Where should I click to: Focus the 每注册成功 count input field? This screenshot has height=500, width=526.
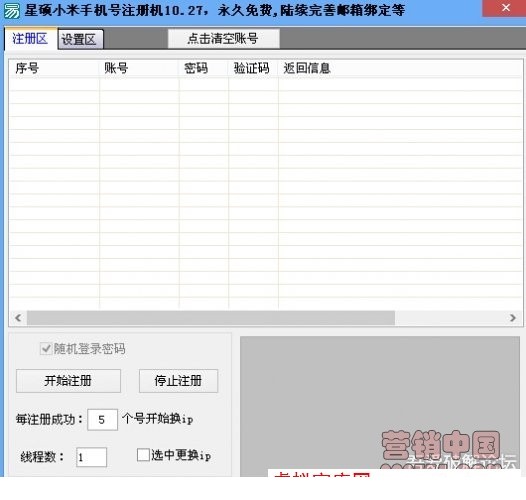coord(102,419)
